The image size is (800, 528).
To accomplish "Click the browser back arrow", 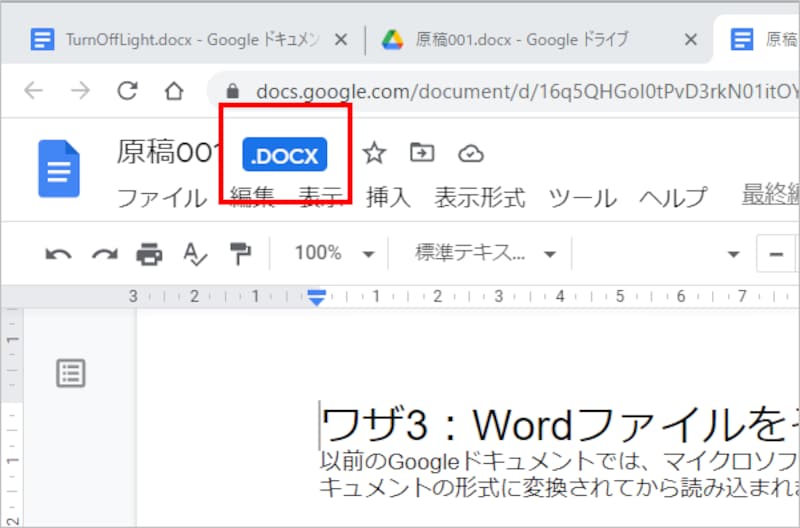I will coord(34,91).
